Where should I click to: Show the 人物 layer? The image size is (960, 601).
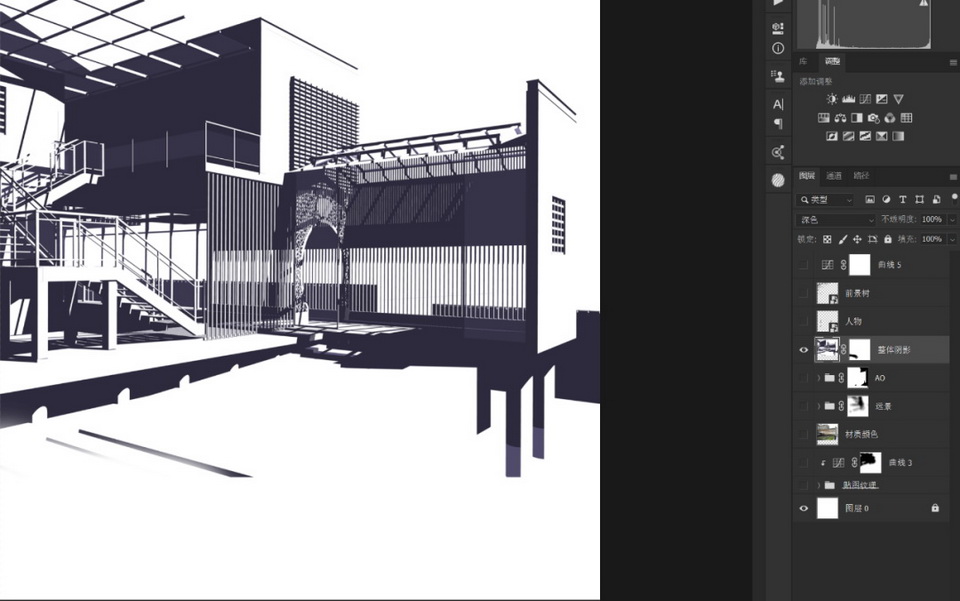click(803, 321)
